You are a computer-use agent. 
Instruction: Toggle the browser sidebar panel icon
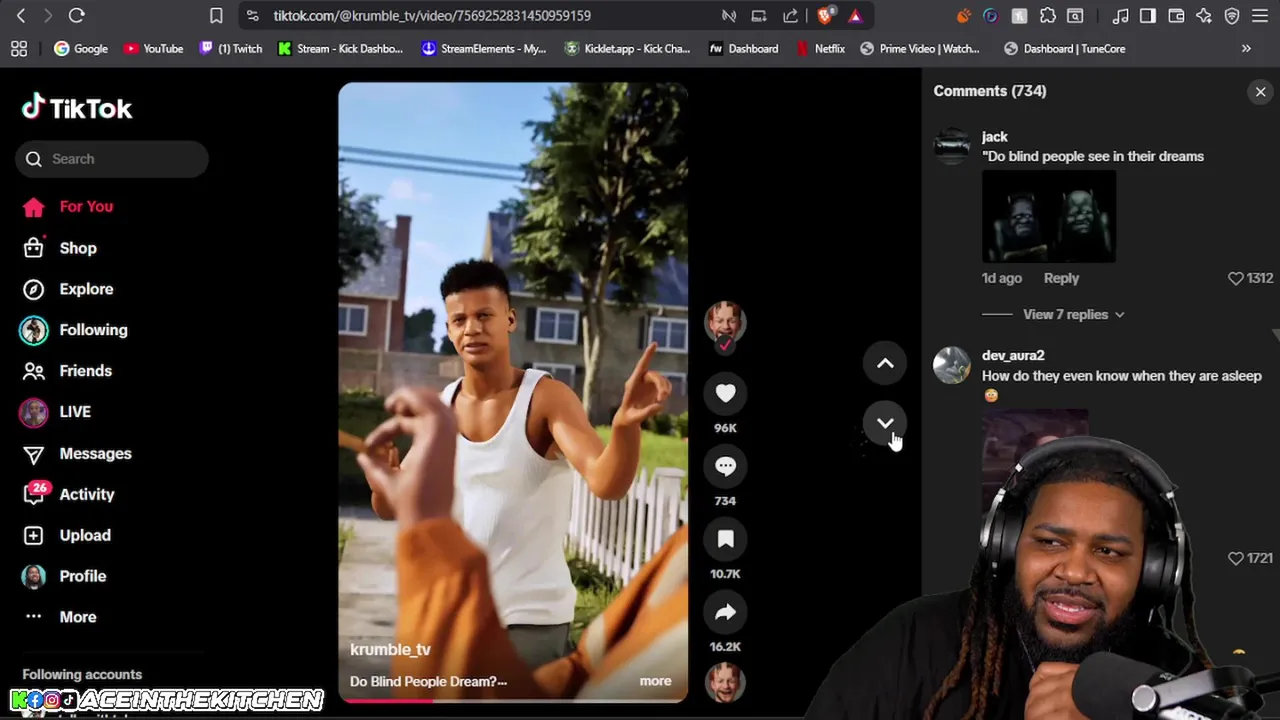click(x=1148, y=15)
